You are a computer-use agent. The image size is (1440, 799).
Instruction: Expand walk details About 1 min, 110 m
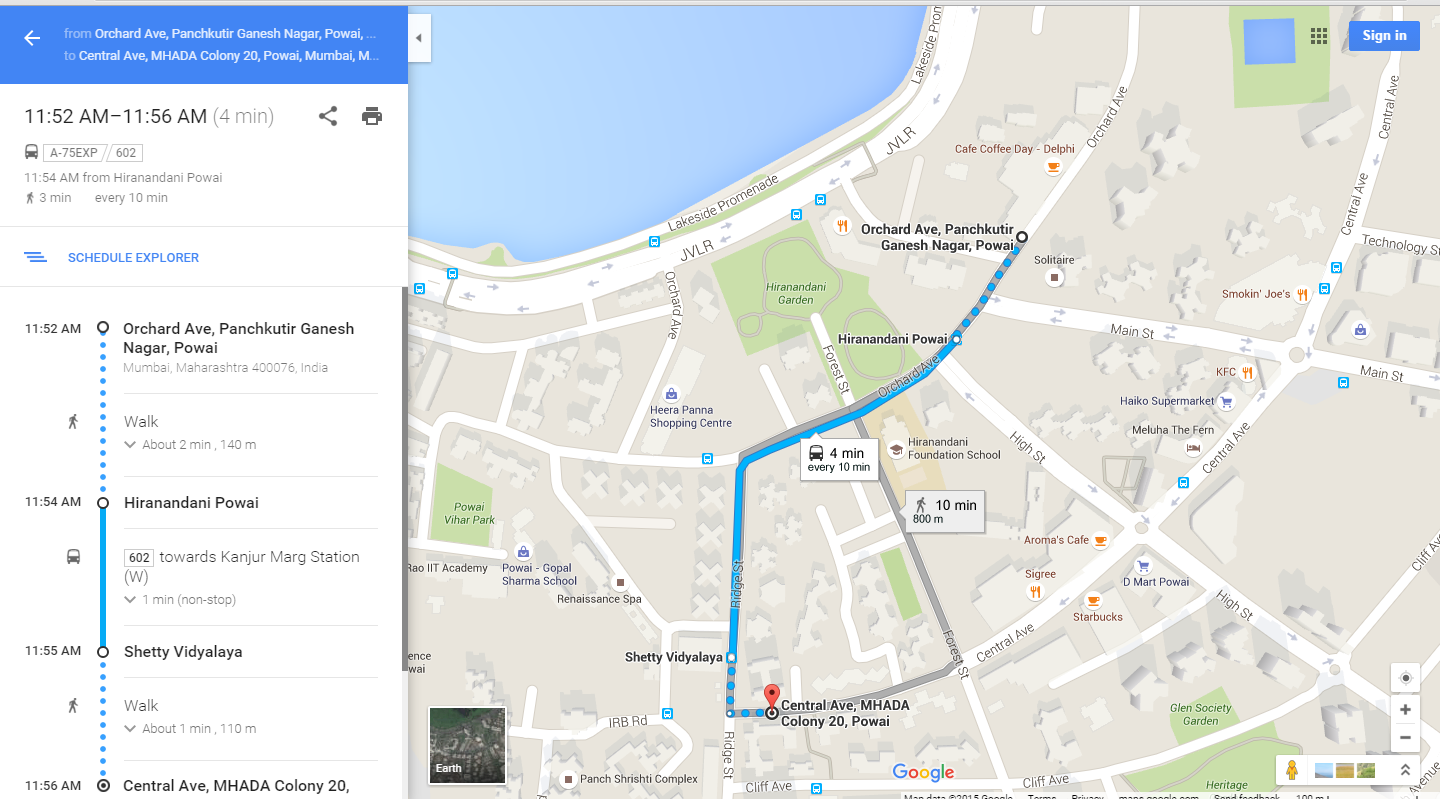190,728
